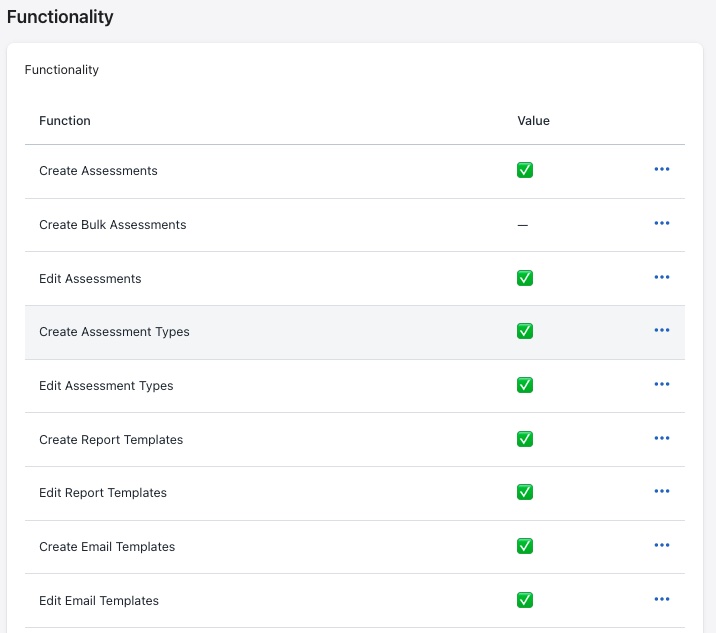Open the three-dot menu for Create Report Templates
716x633 pixels.
(x=661, y=438)
